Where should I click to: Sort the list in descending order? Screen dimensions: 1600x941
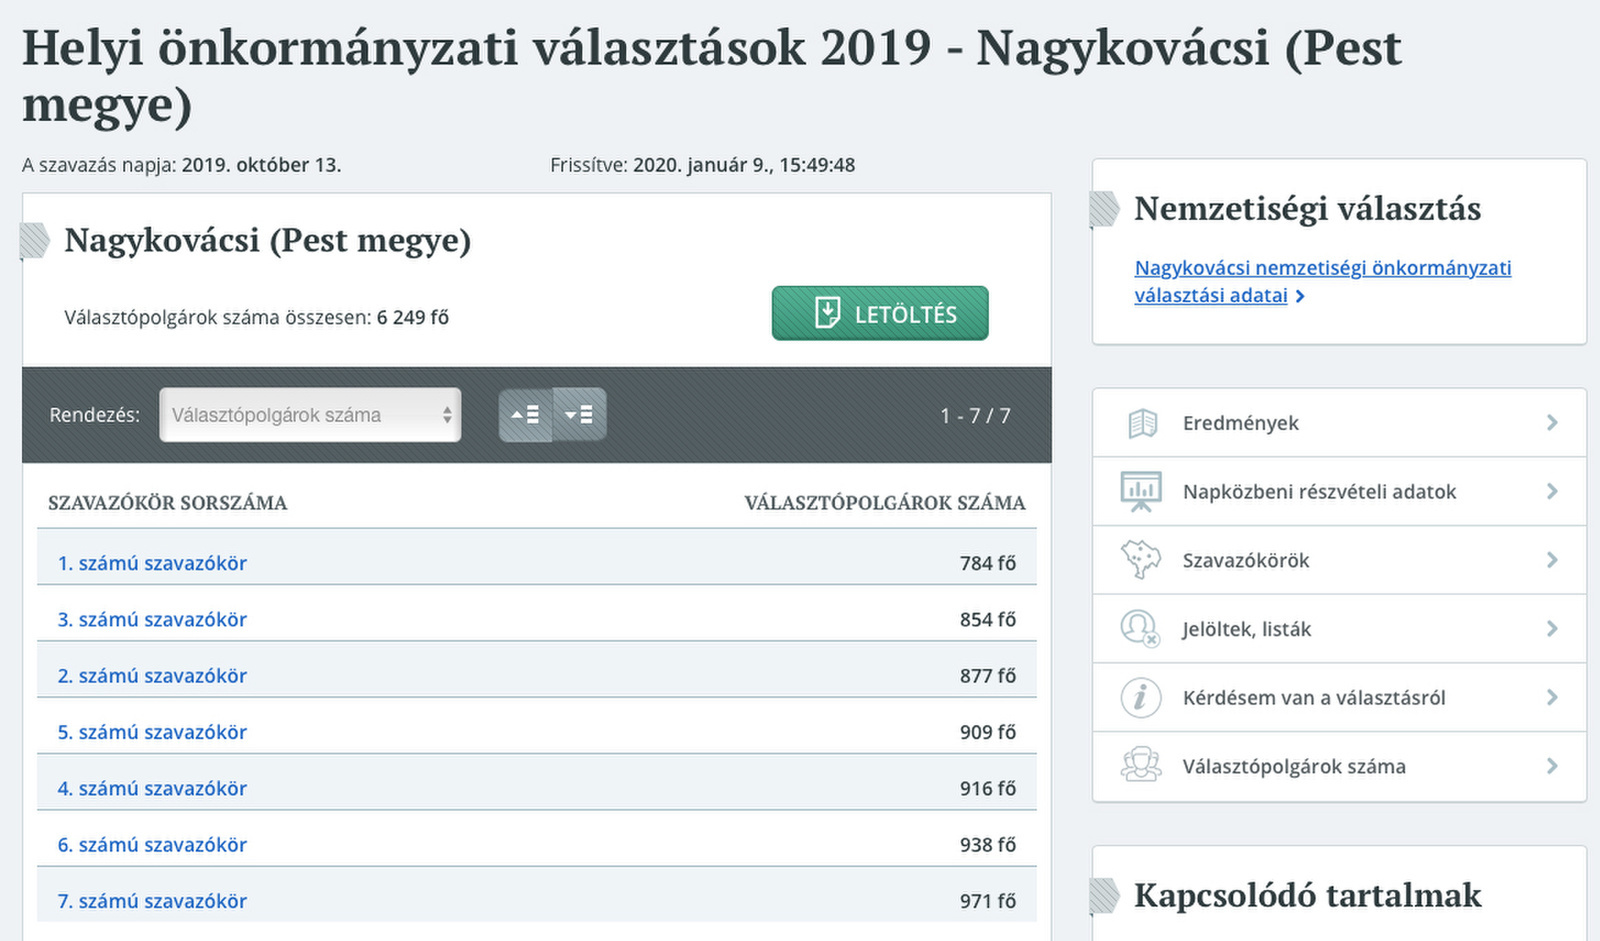pyautogui.click(x=579, y=415)
